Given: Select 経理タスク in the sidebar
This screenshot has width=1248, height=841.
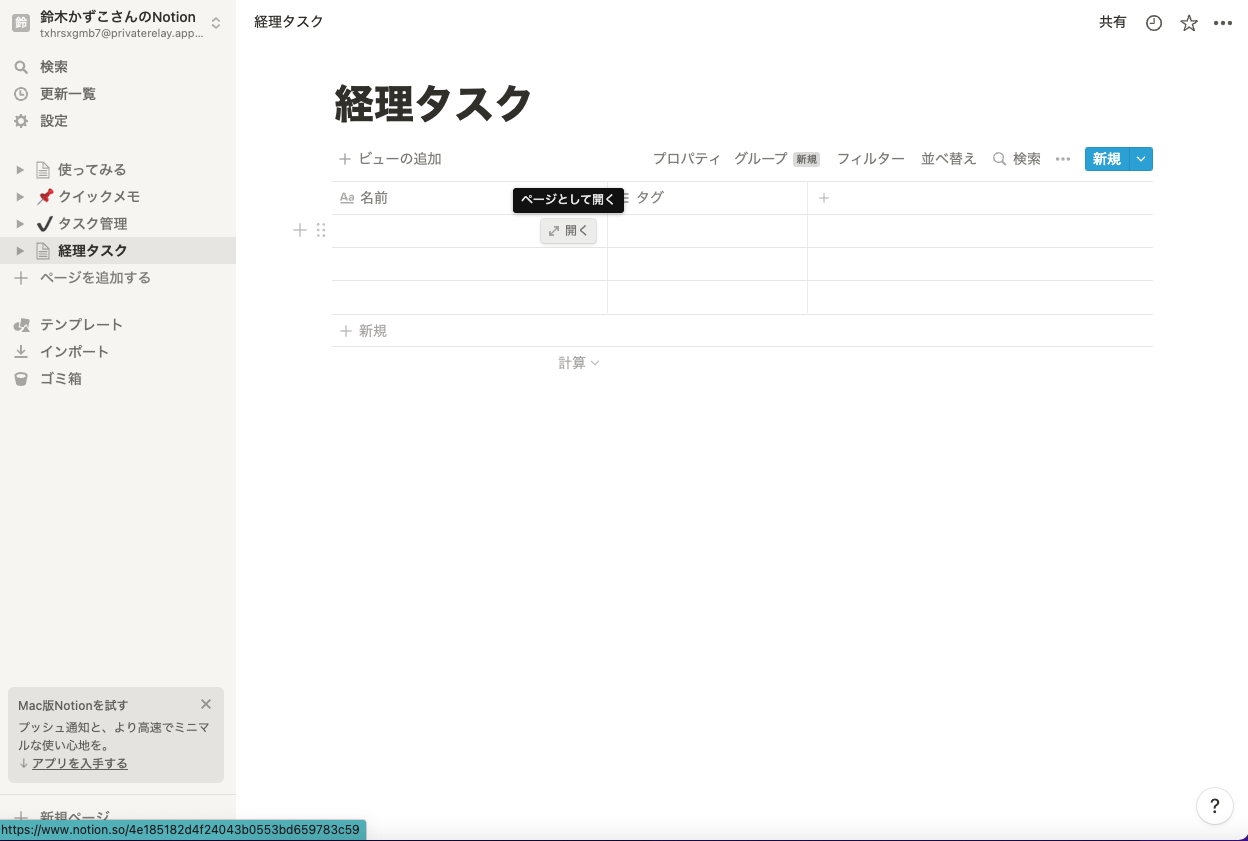Looking at the screenshot, I should pos(92,251).
